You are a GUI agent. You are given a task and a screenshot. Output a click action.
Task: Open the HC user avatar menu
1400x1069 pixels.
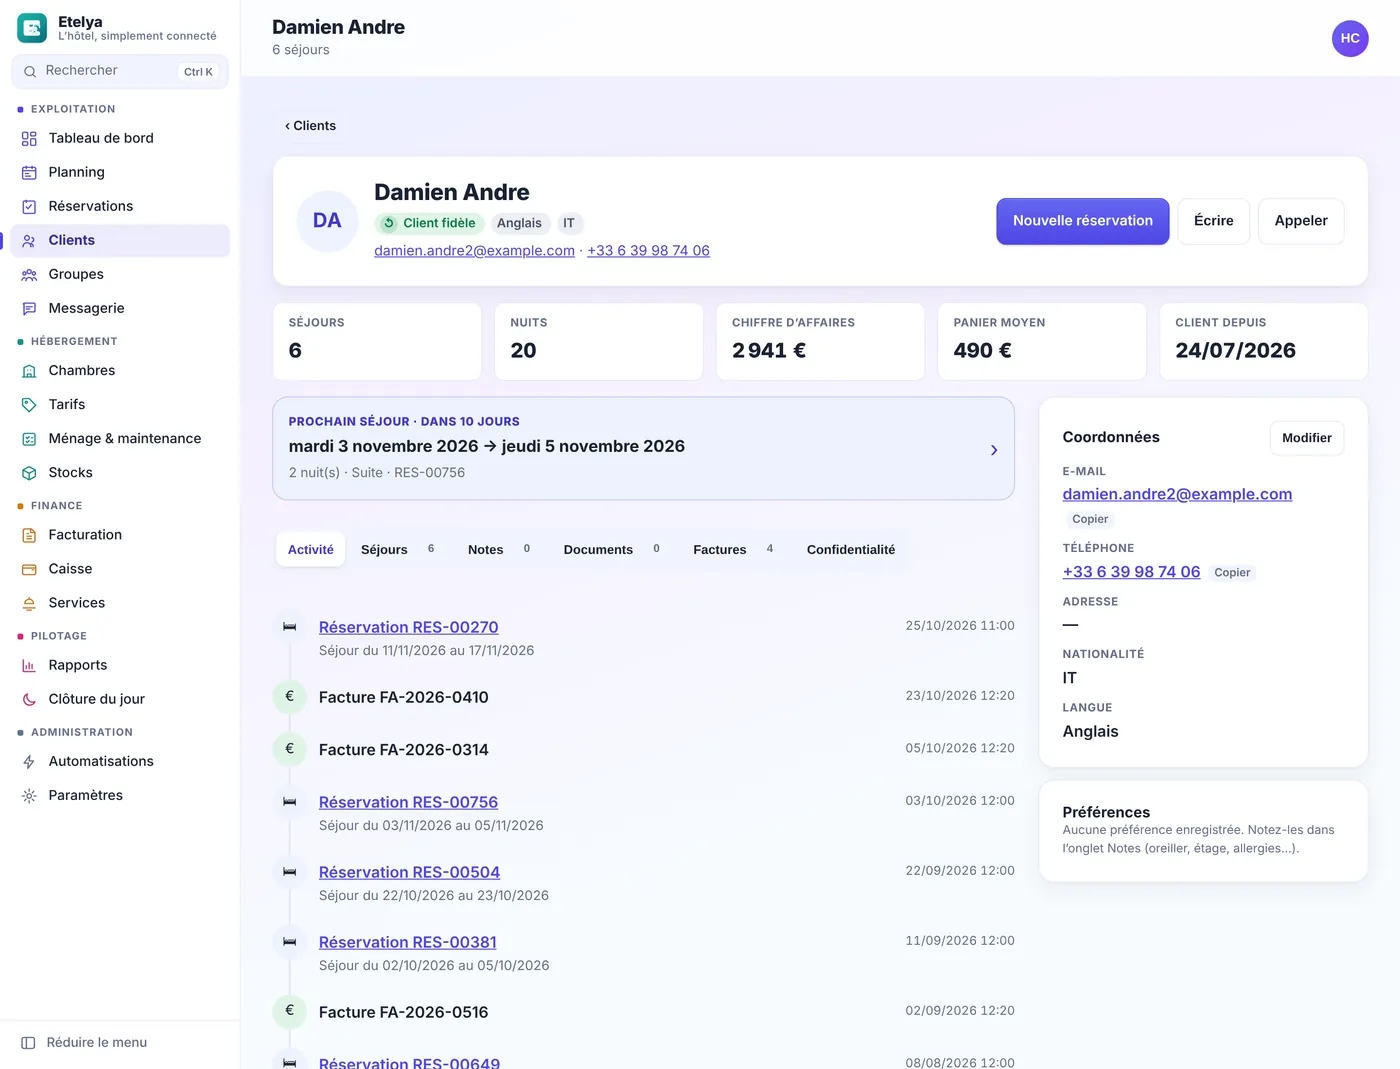coord(1350,38)
